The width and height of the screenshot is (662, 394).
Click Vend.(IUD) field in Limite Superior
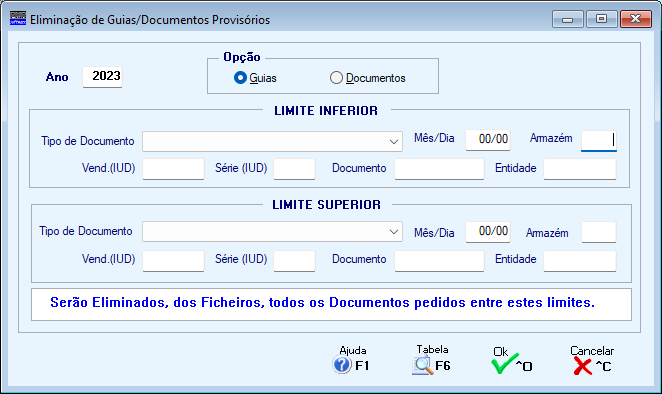point(174,261)
